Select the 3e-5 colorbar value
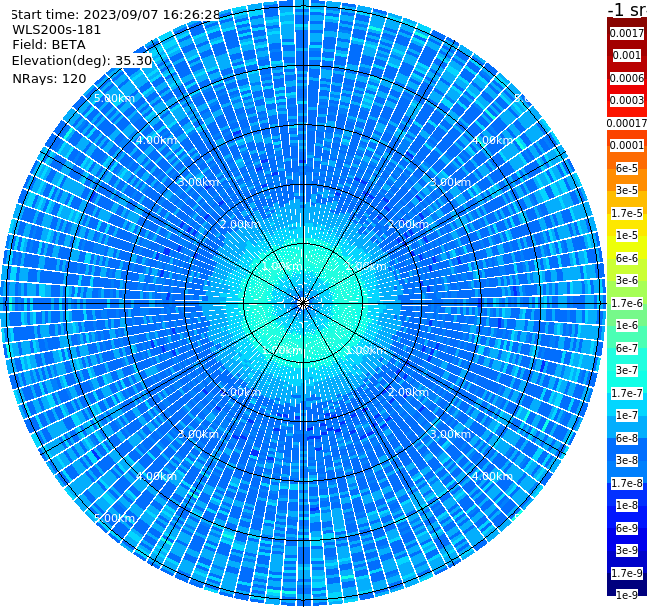 (x=627, y=190)
